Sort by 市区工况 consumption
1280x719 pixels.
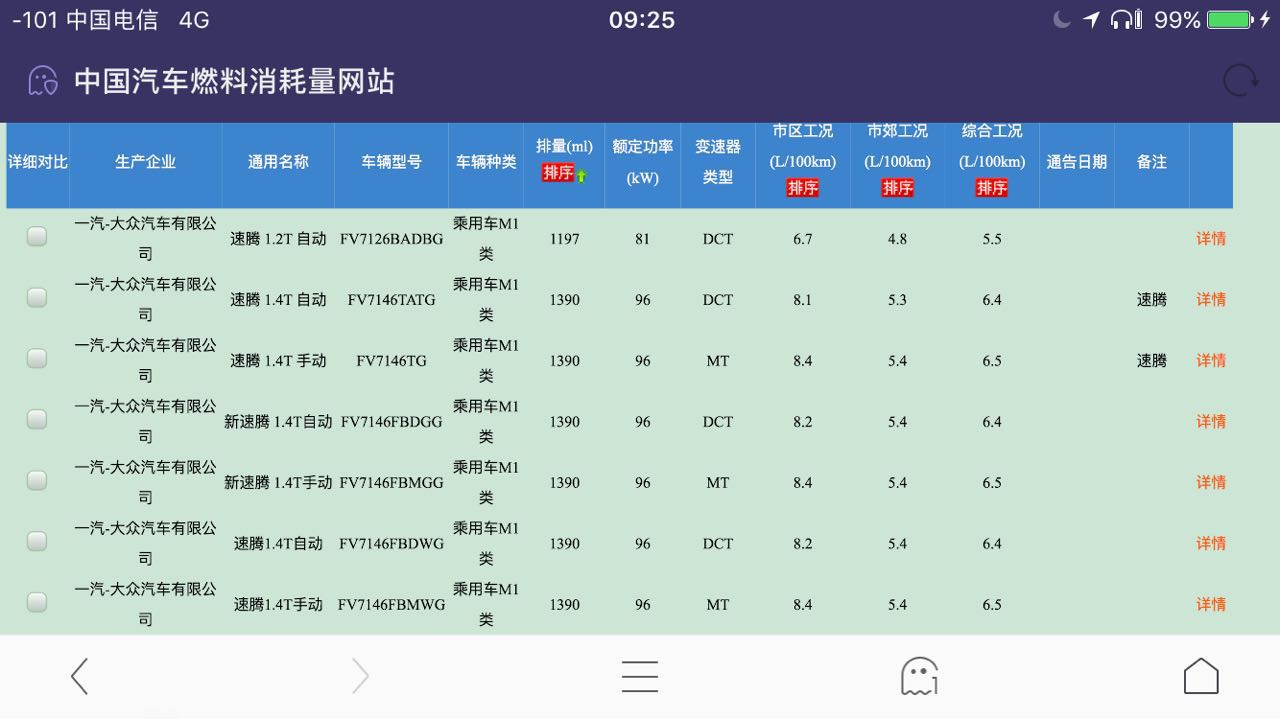tap(802, 188)
